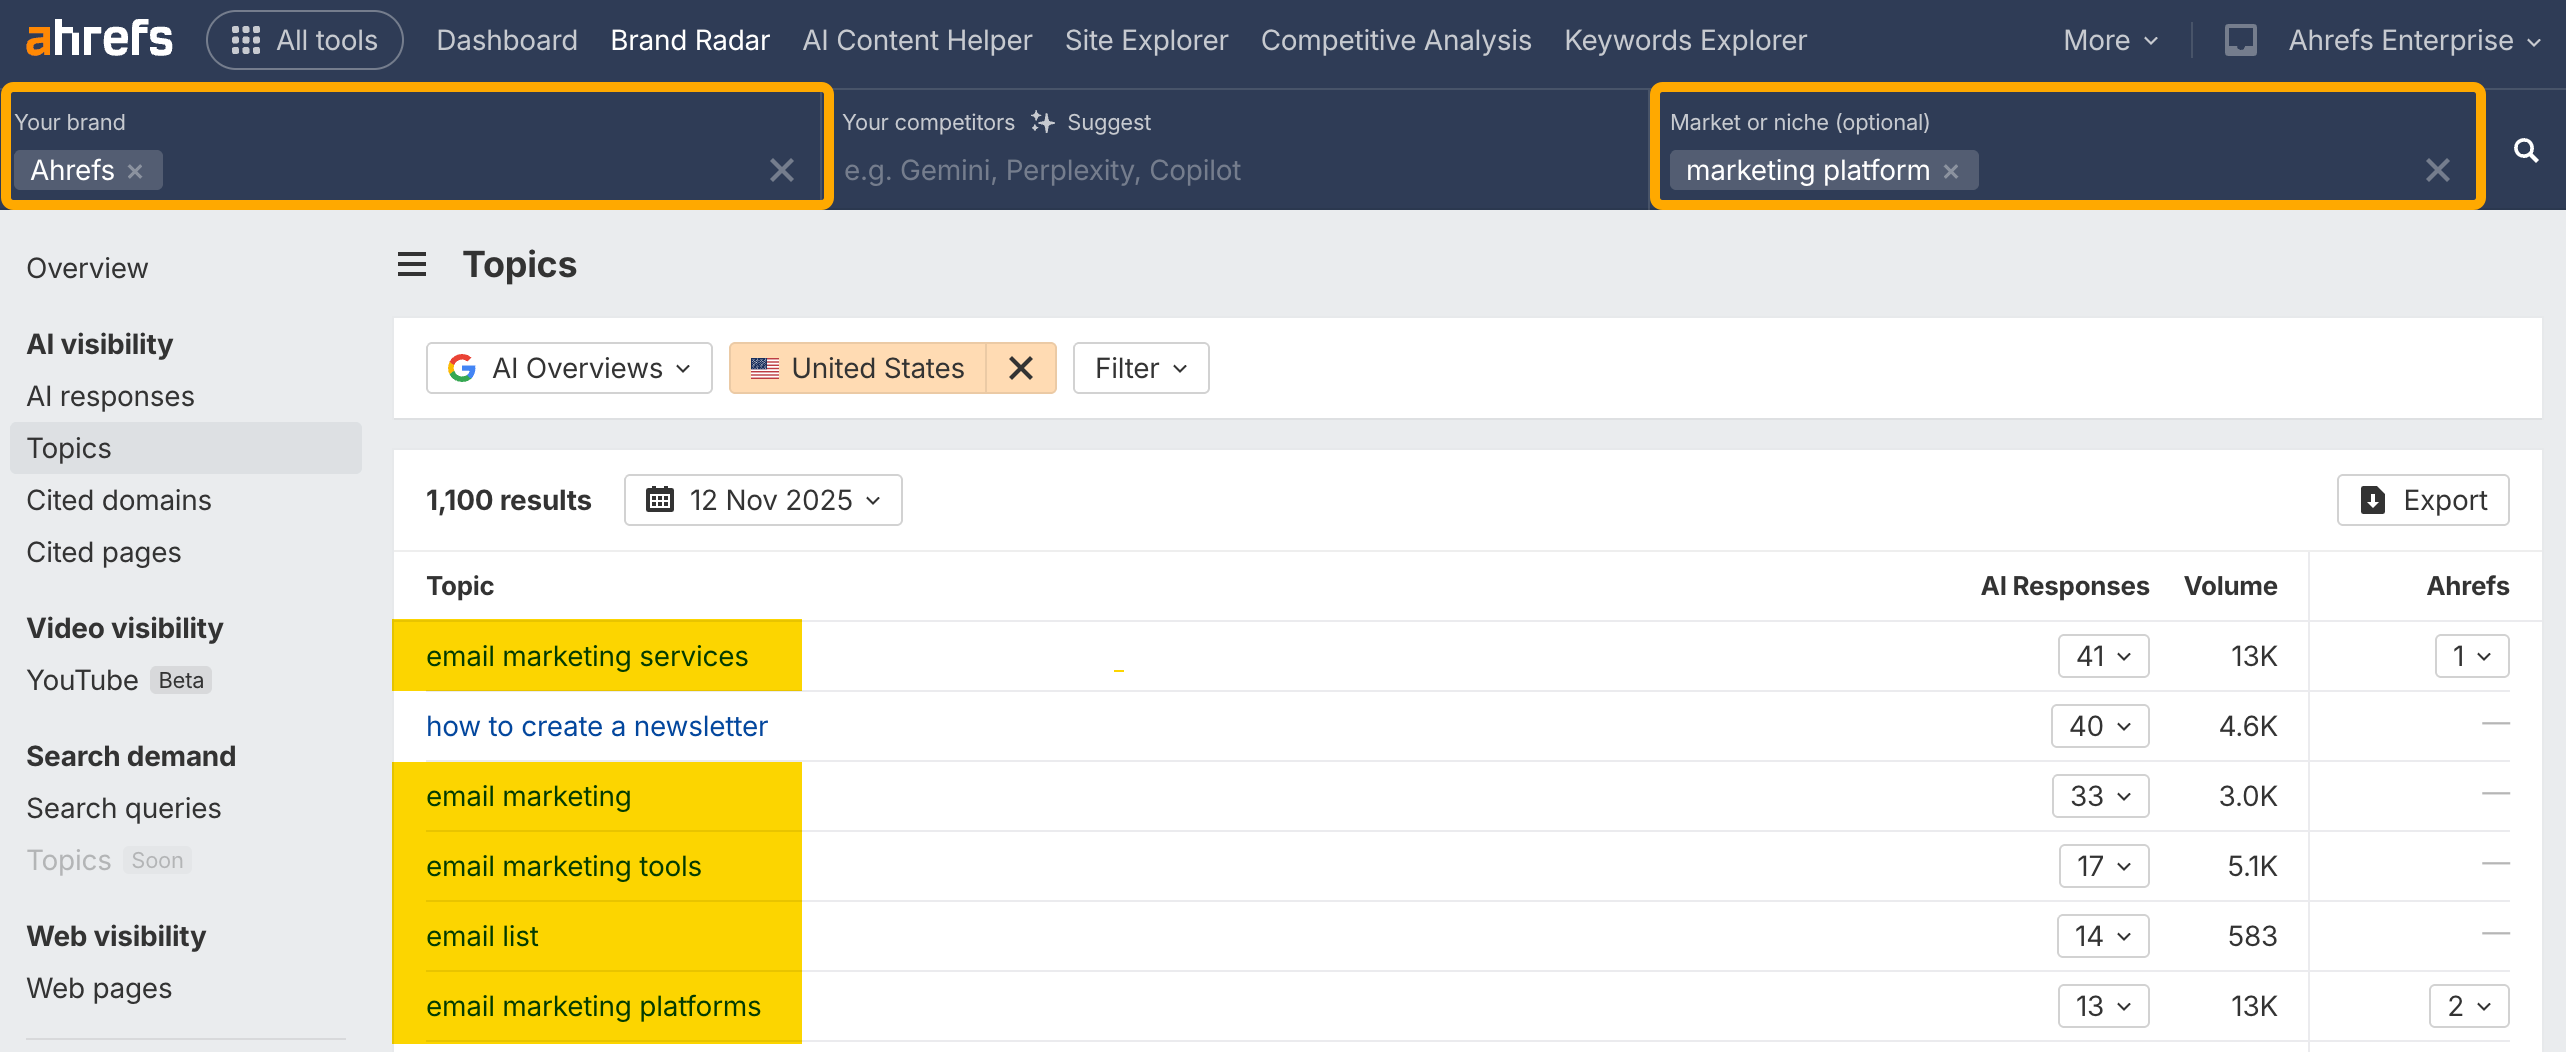Clear the Market or niche field
This screenshot has width=2566, height=1052.
click(2437, 170)
